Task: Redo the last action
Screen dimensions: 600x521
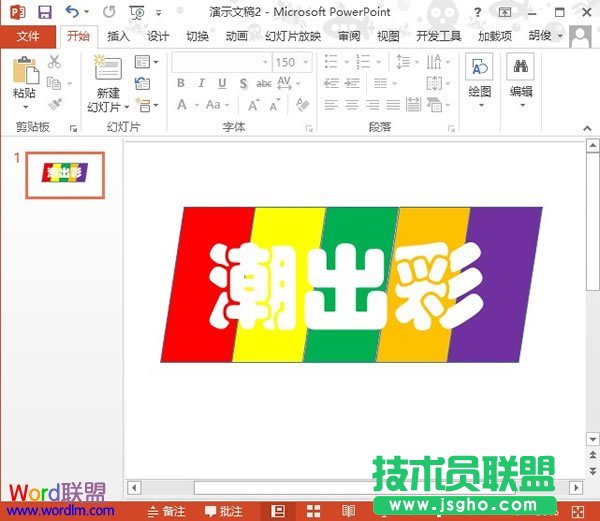Action: [109, 12]
